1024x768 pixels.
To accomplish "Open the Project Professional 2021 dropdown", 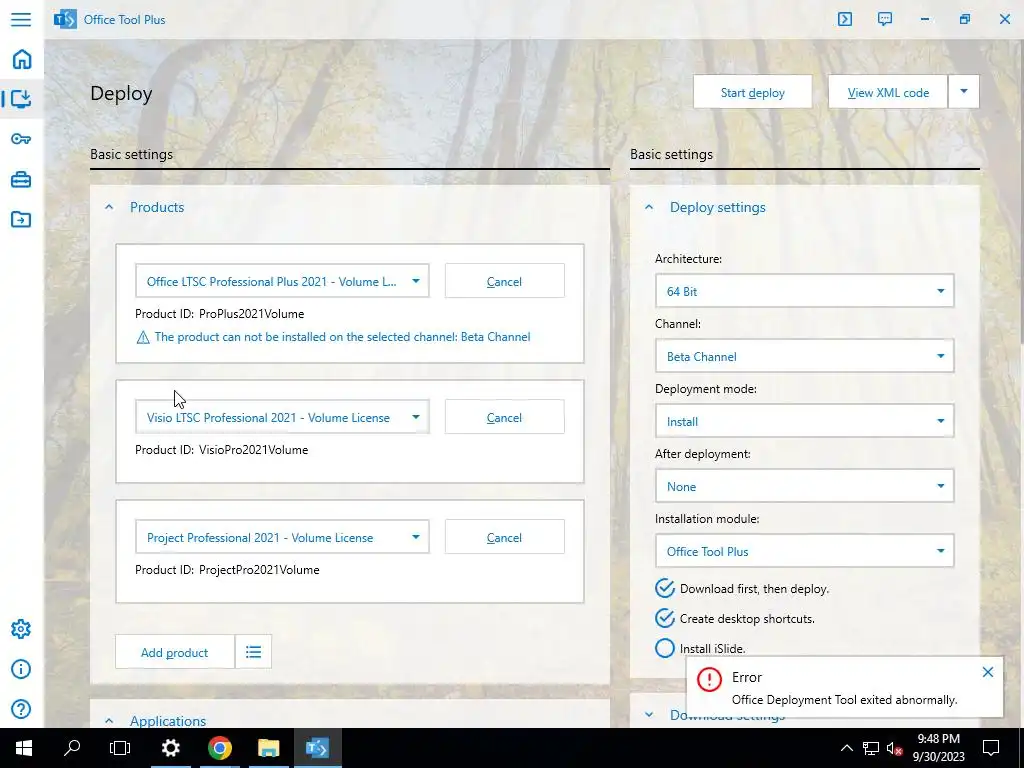I will pyautogui.click(x=282, y=537).
